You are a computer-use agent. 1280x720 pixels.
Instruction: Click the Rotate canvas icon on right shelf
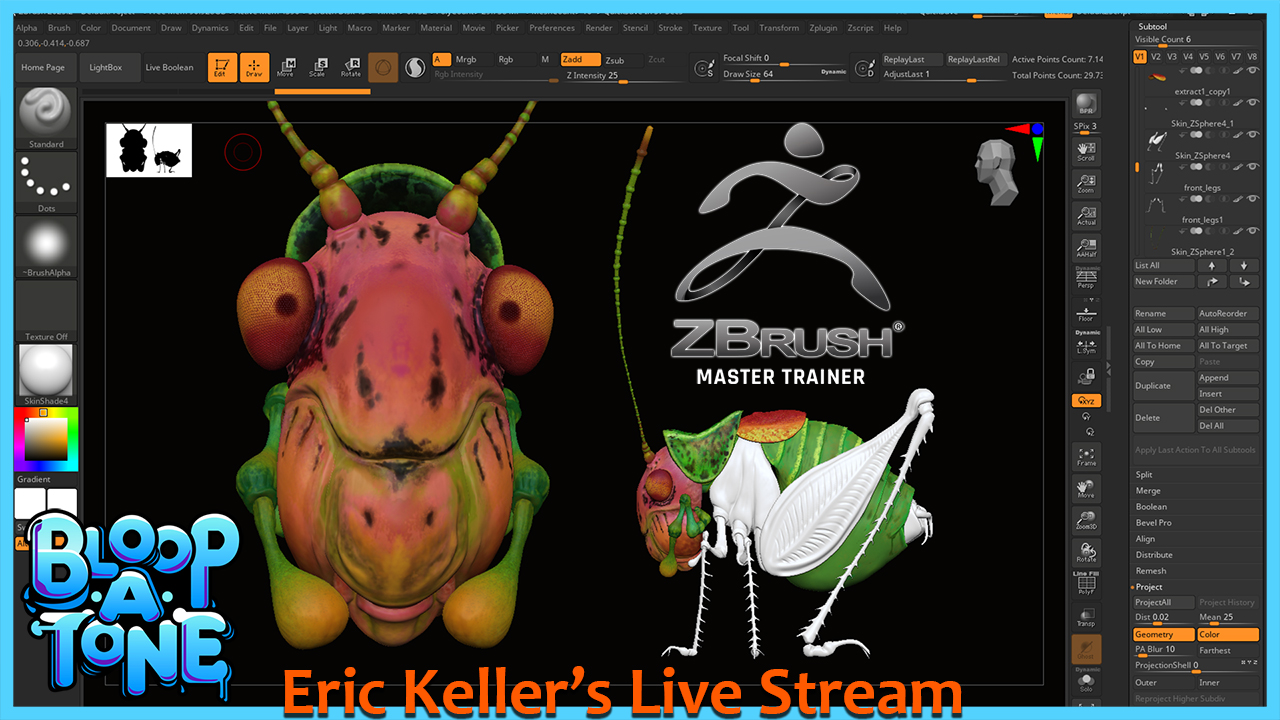pyautogui.click(x=1086, y=553)
